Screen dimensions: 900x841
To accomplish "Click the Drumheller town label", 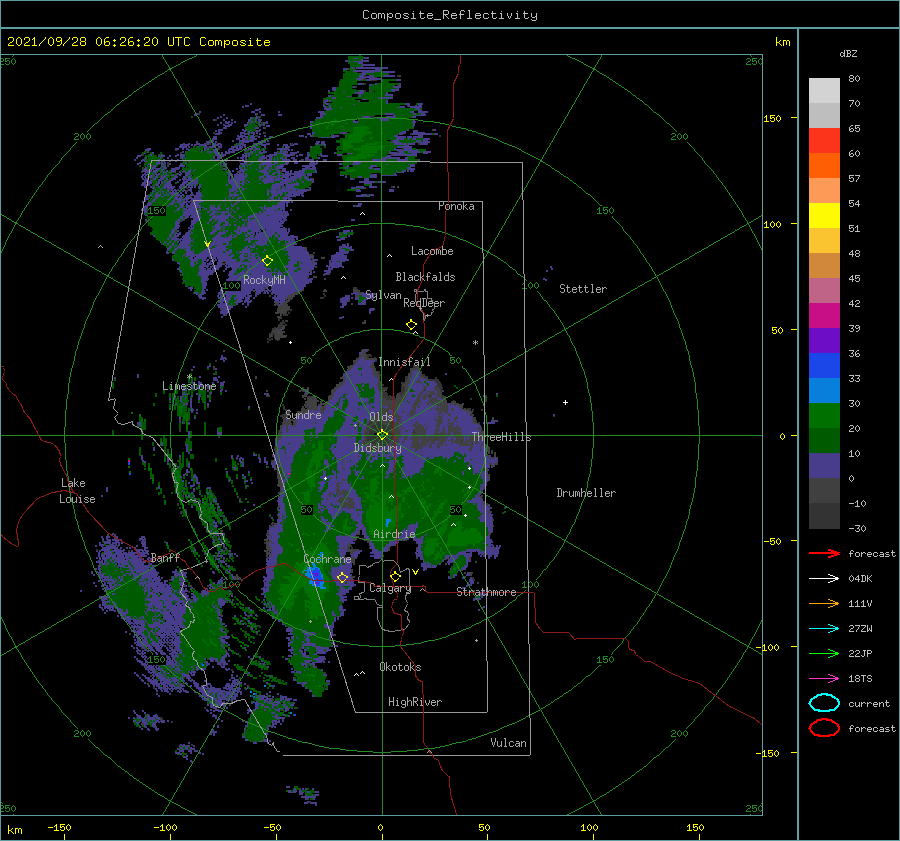I will pos(586,493).
